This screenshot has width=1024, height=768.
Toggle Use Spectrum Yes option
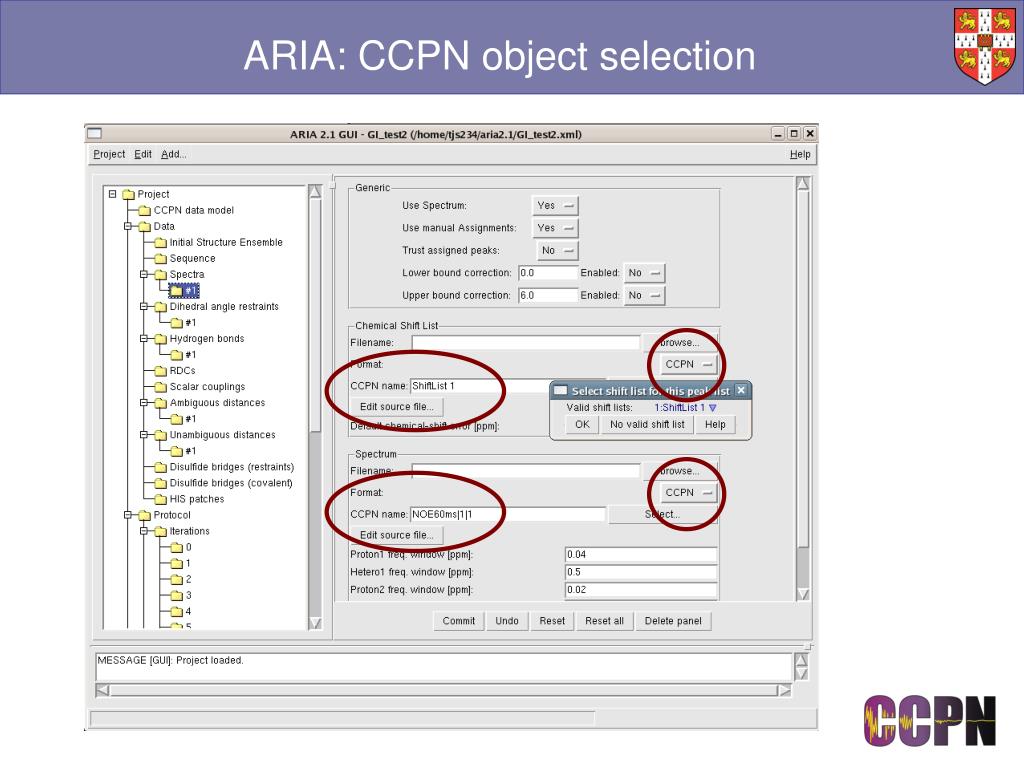(555, 206)
